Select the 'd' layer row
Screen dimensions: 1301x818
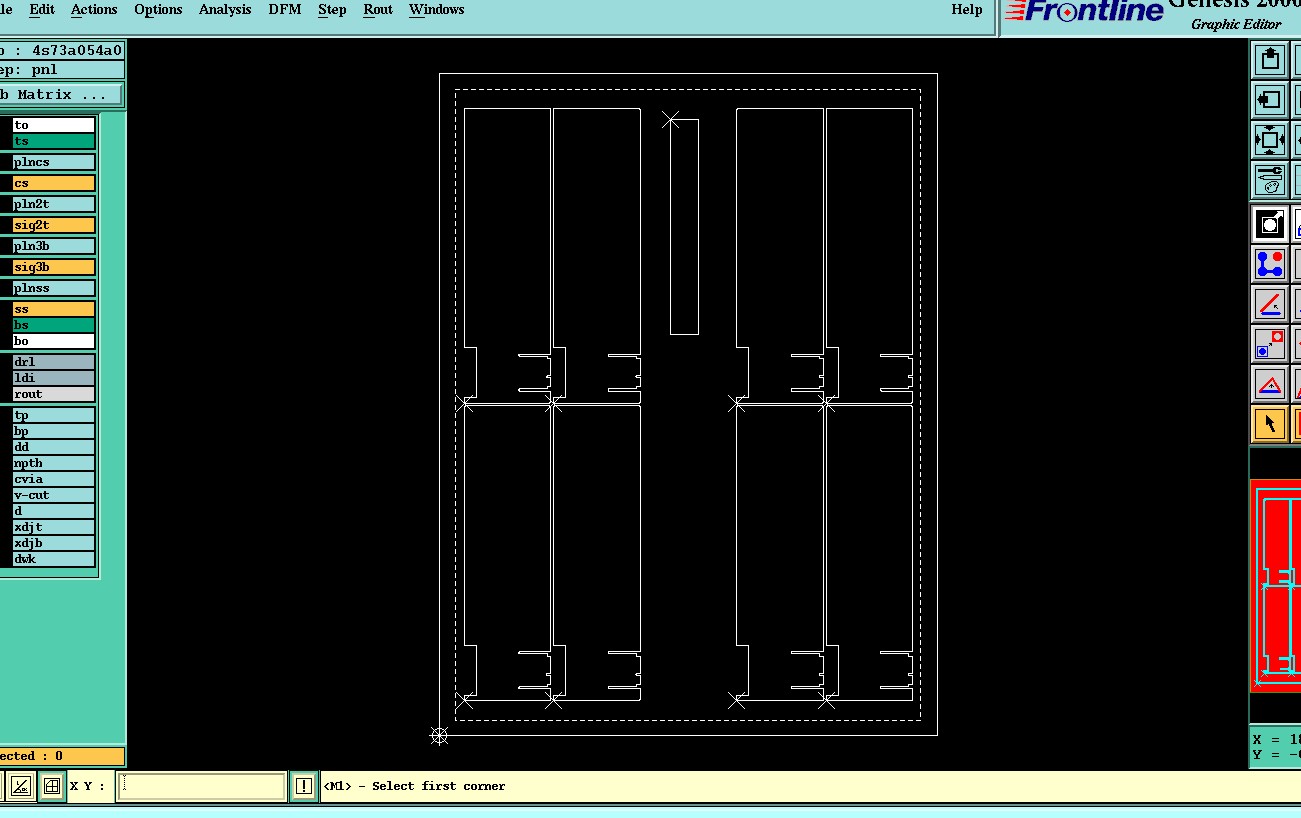pyautogui.click(x=54, y=511)
